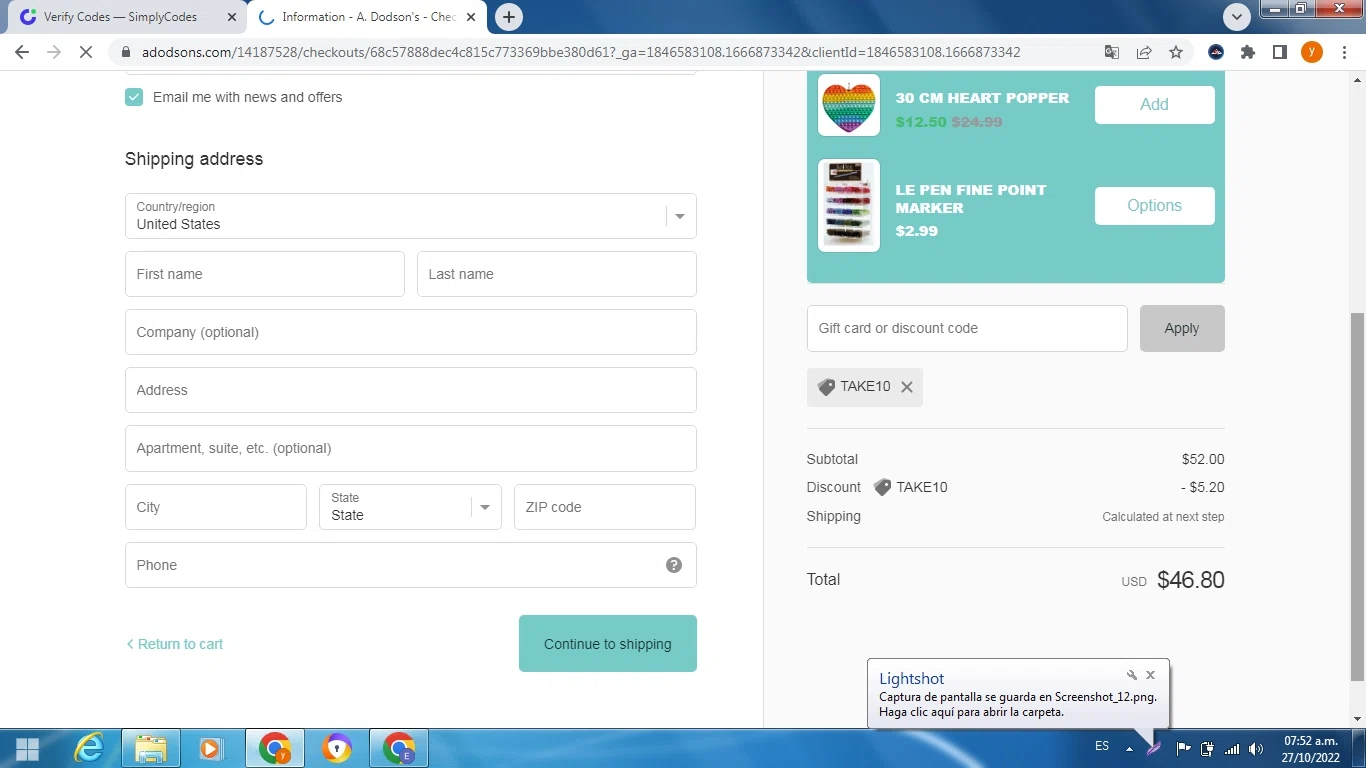Click the Company (optional) field
Image resolution: width=1366 pixels, height=768 pixels.
[410, 332]
